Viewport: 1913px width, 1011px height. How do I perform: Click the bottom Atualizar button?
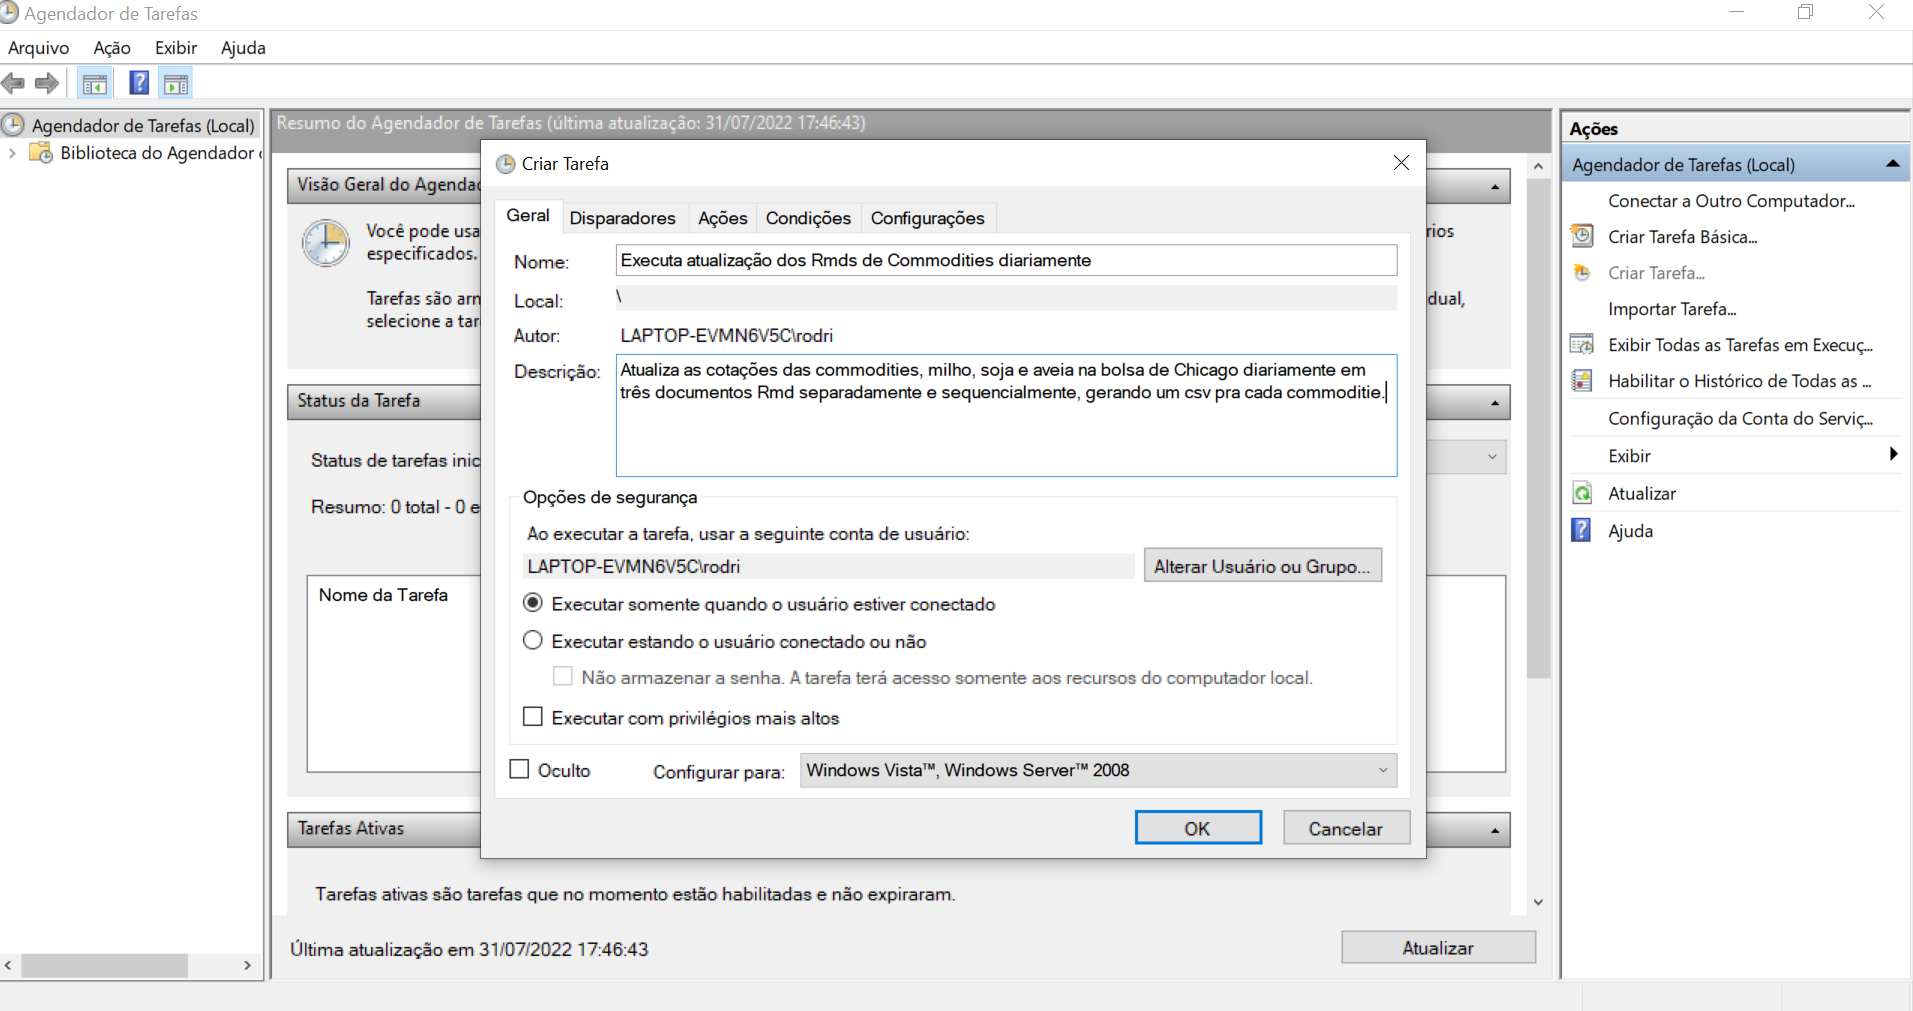point(1438,948)
